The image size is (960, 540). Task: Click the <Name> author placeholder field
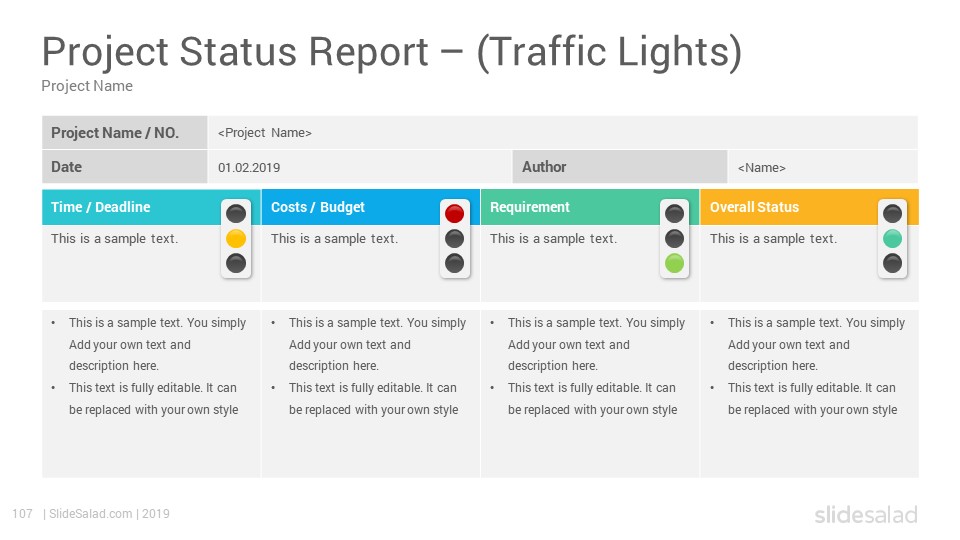pos(823,167)
